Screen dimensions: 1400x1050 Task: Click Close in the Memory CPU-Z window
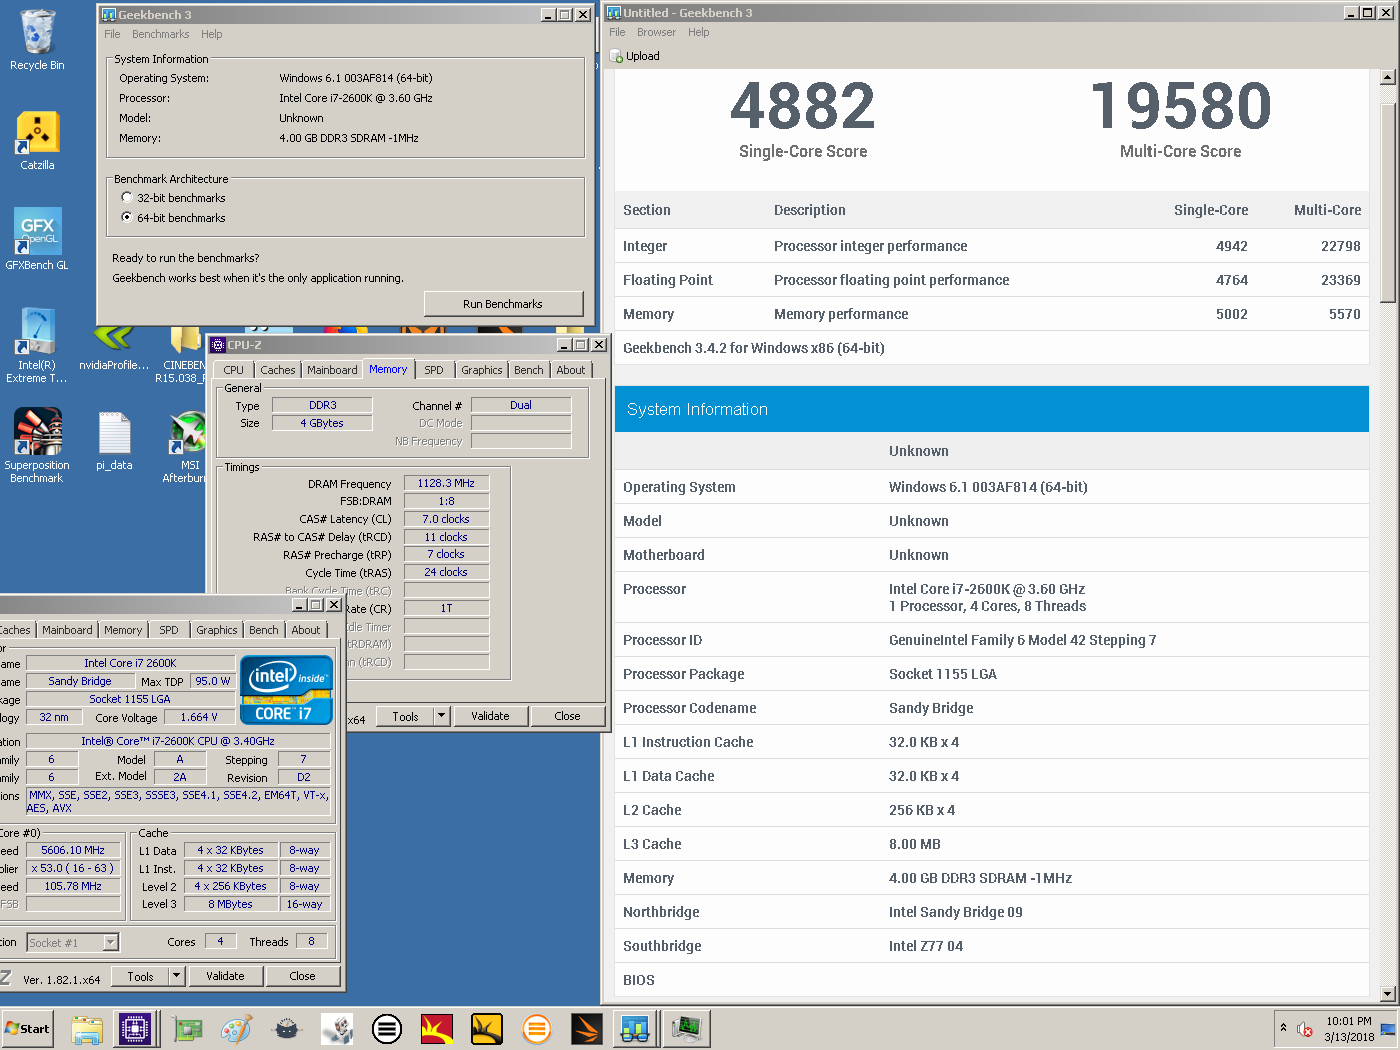coord(567,716)
